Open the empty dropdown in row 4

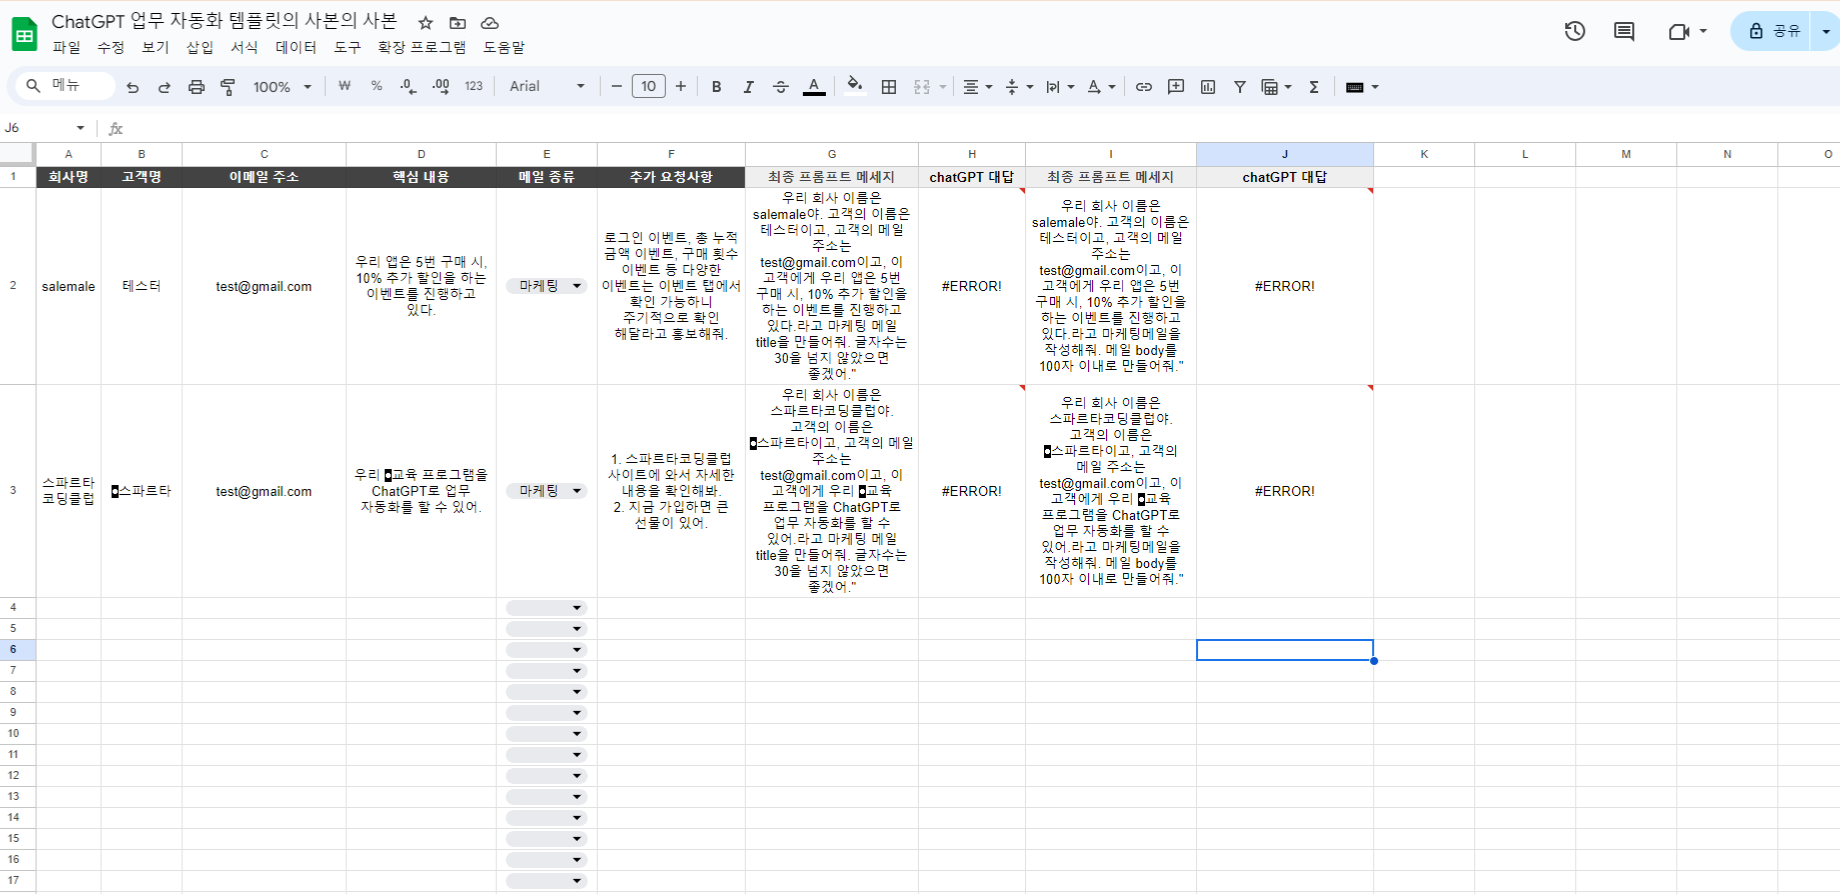(546, 608)
